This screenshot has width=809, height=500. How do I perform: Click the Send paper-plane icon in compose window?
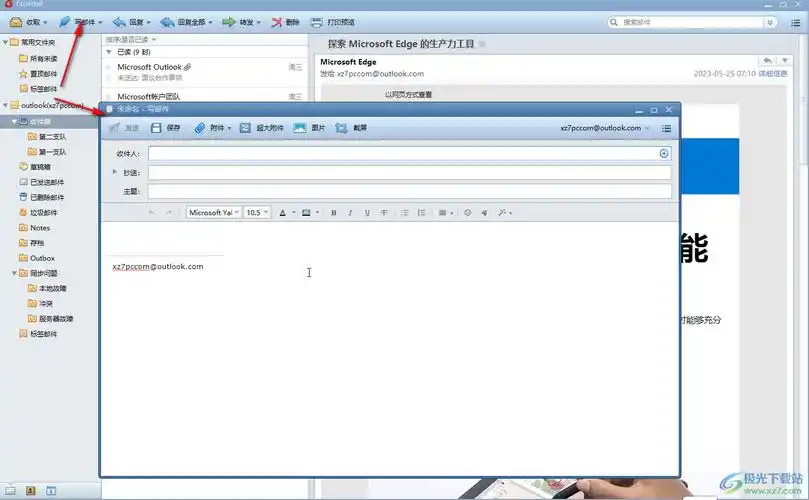tap(114, 127)
